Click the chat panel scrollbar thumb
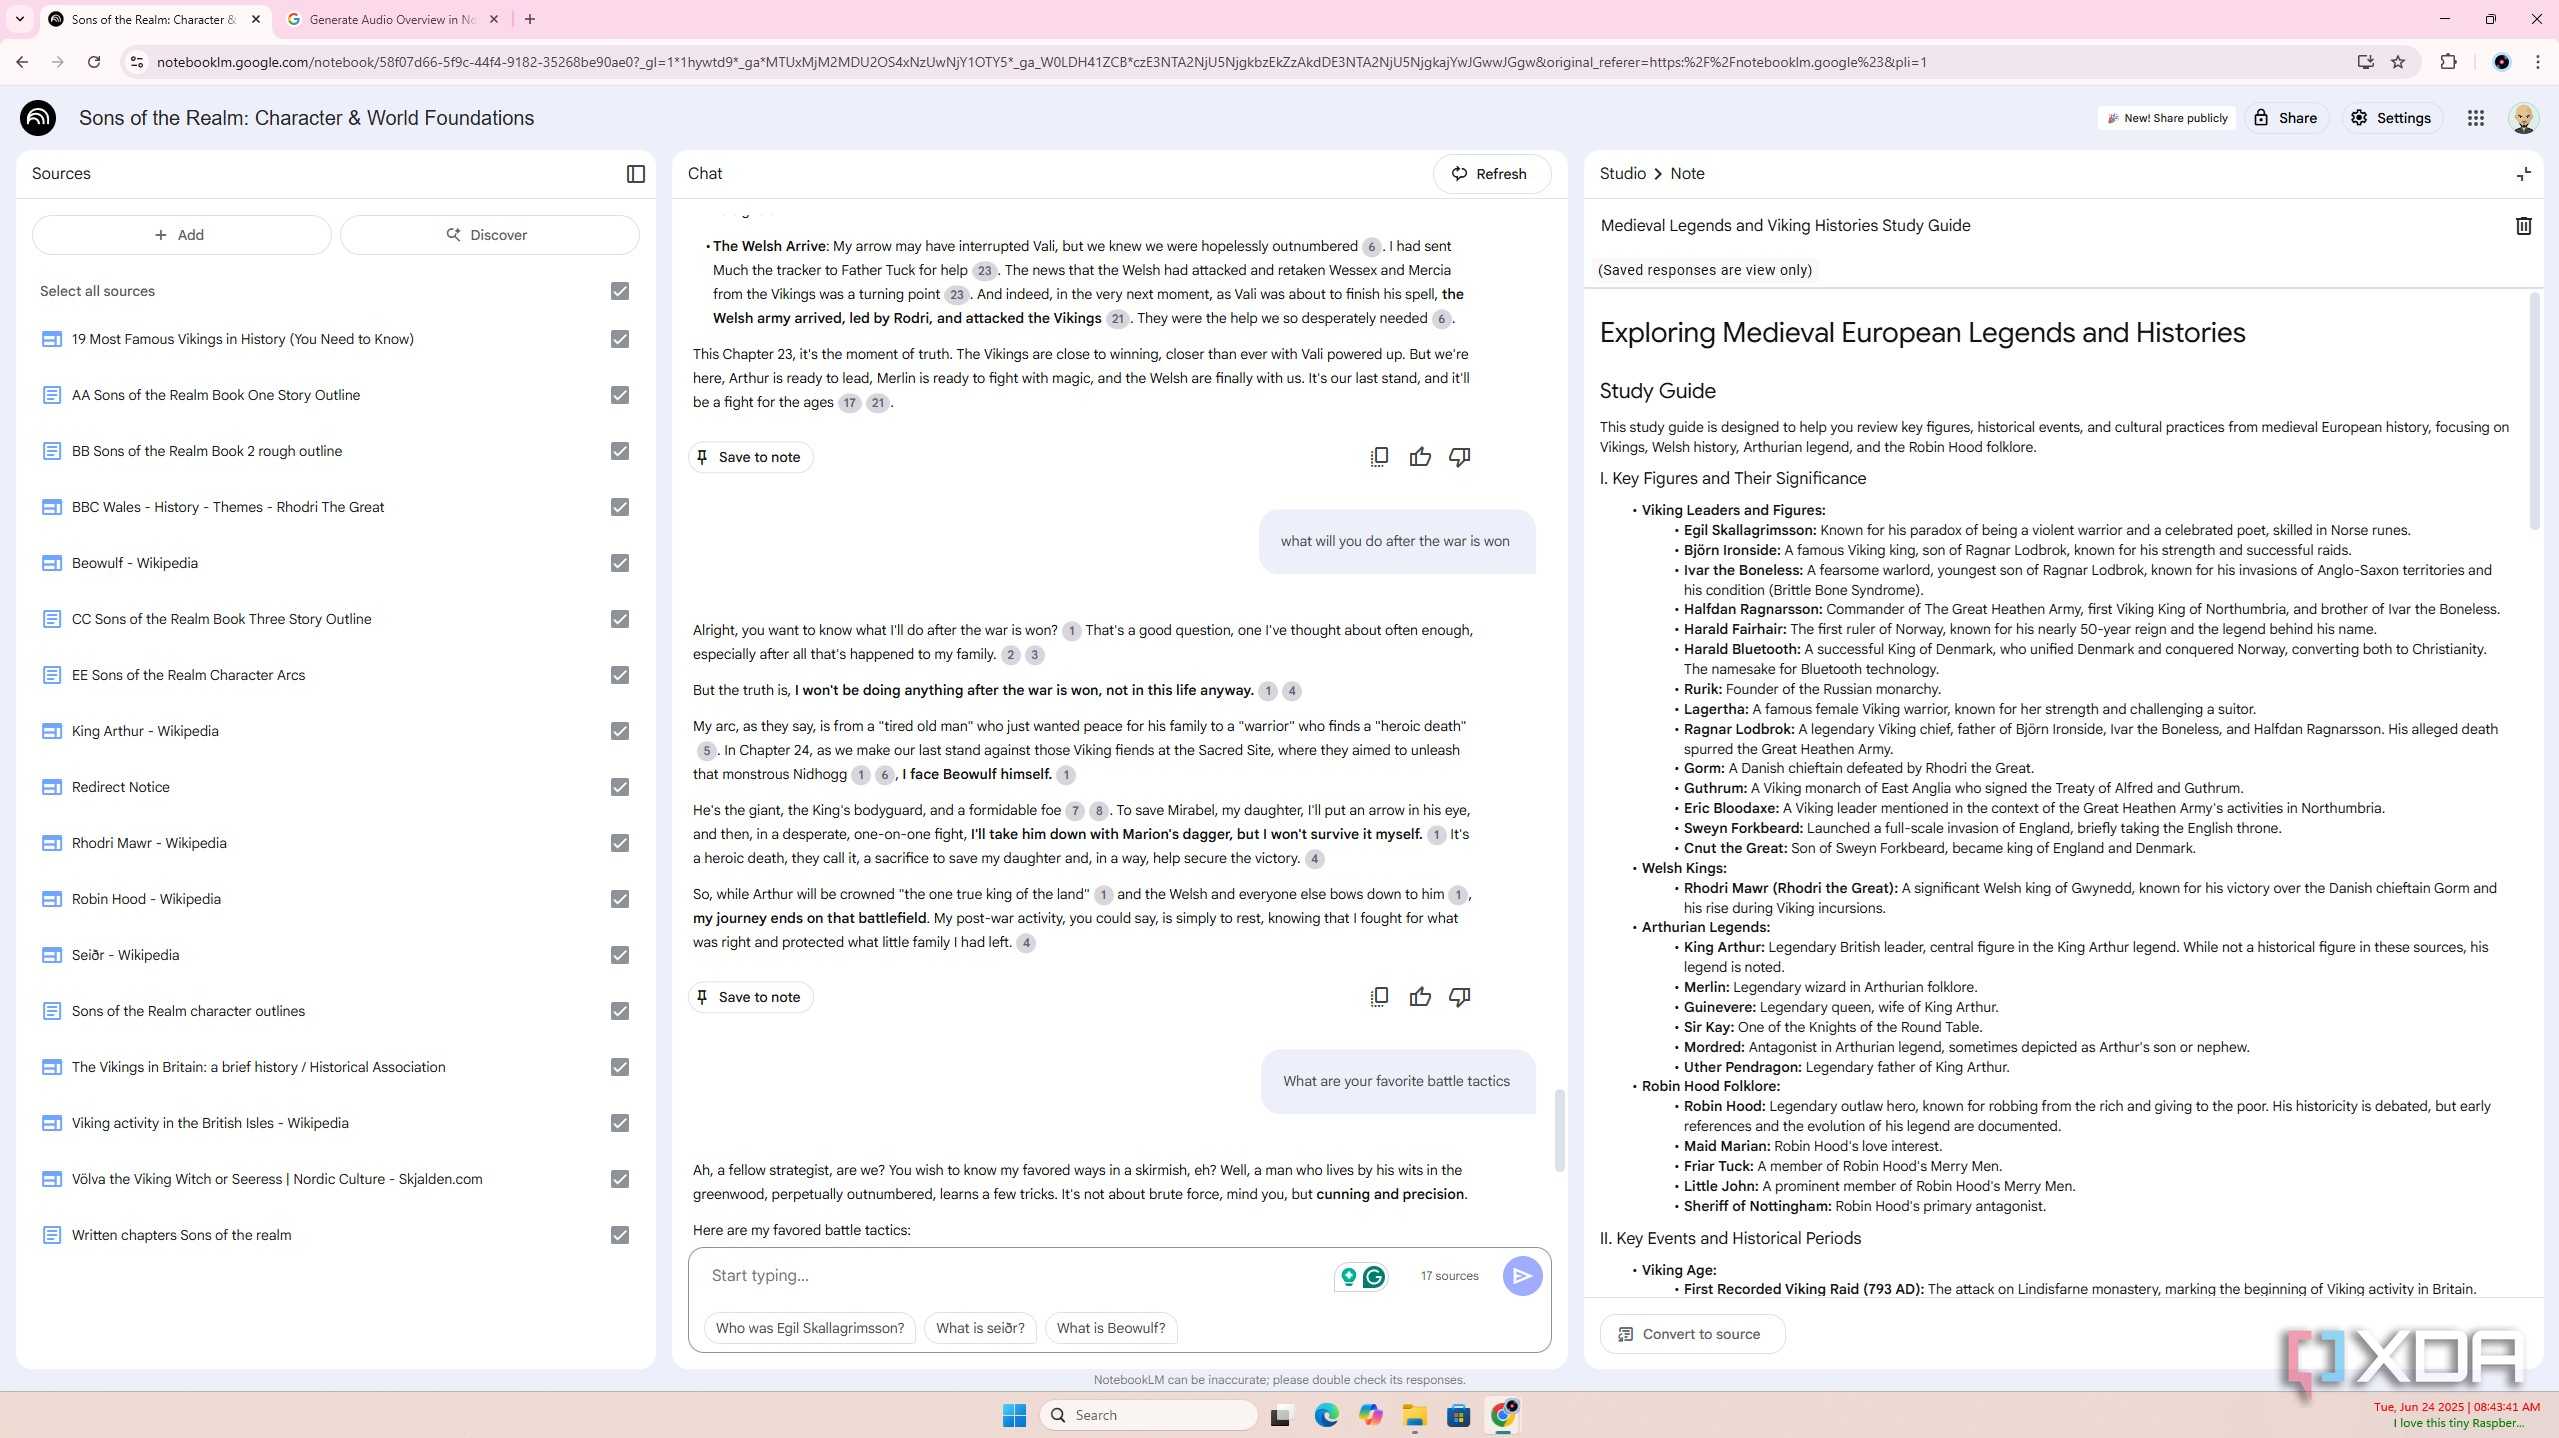The image size is (2559, 1438). [1559, 1130]
